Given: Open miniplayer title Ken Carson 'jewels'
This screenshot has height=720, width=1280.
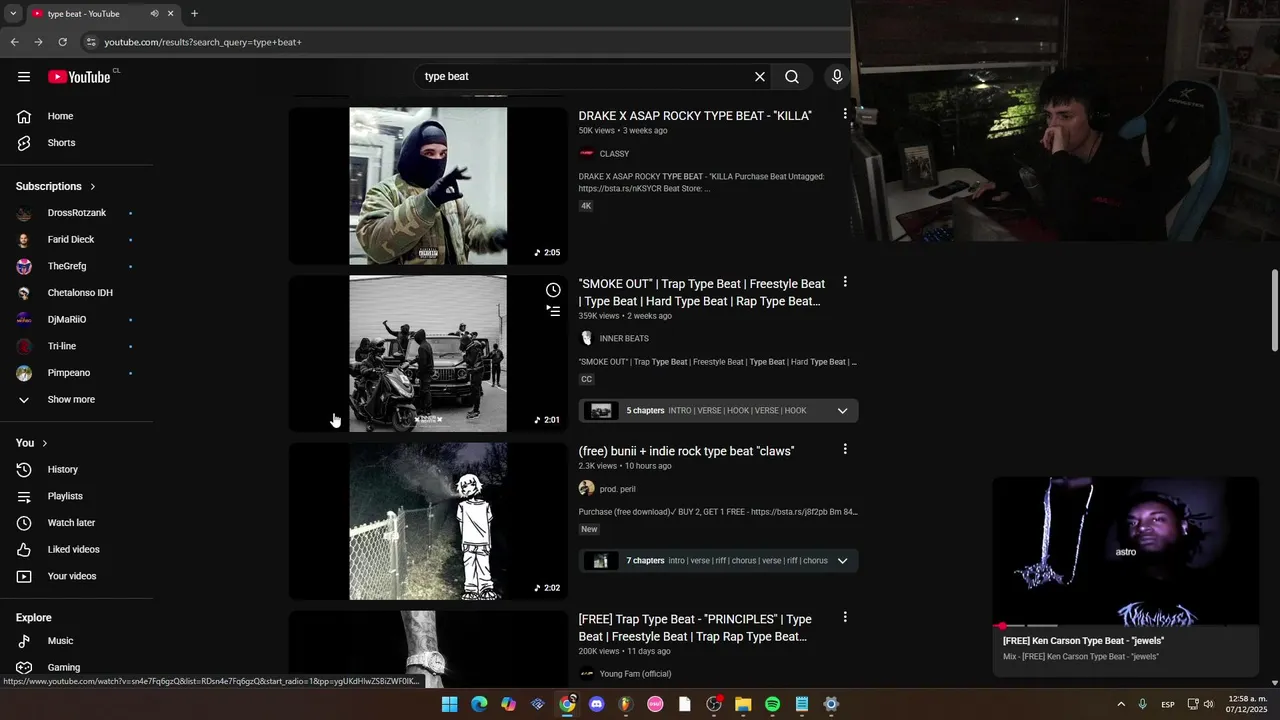Looking at the screenshot, I should [x=1083, y=641].
